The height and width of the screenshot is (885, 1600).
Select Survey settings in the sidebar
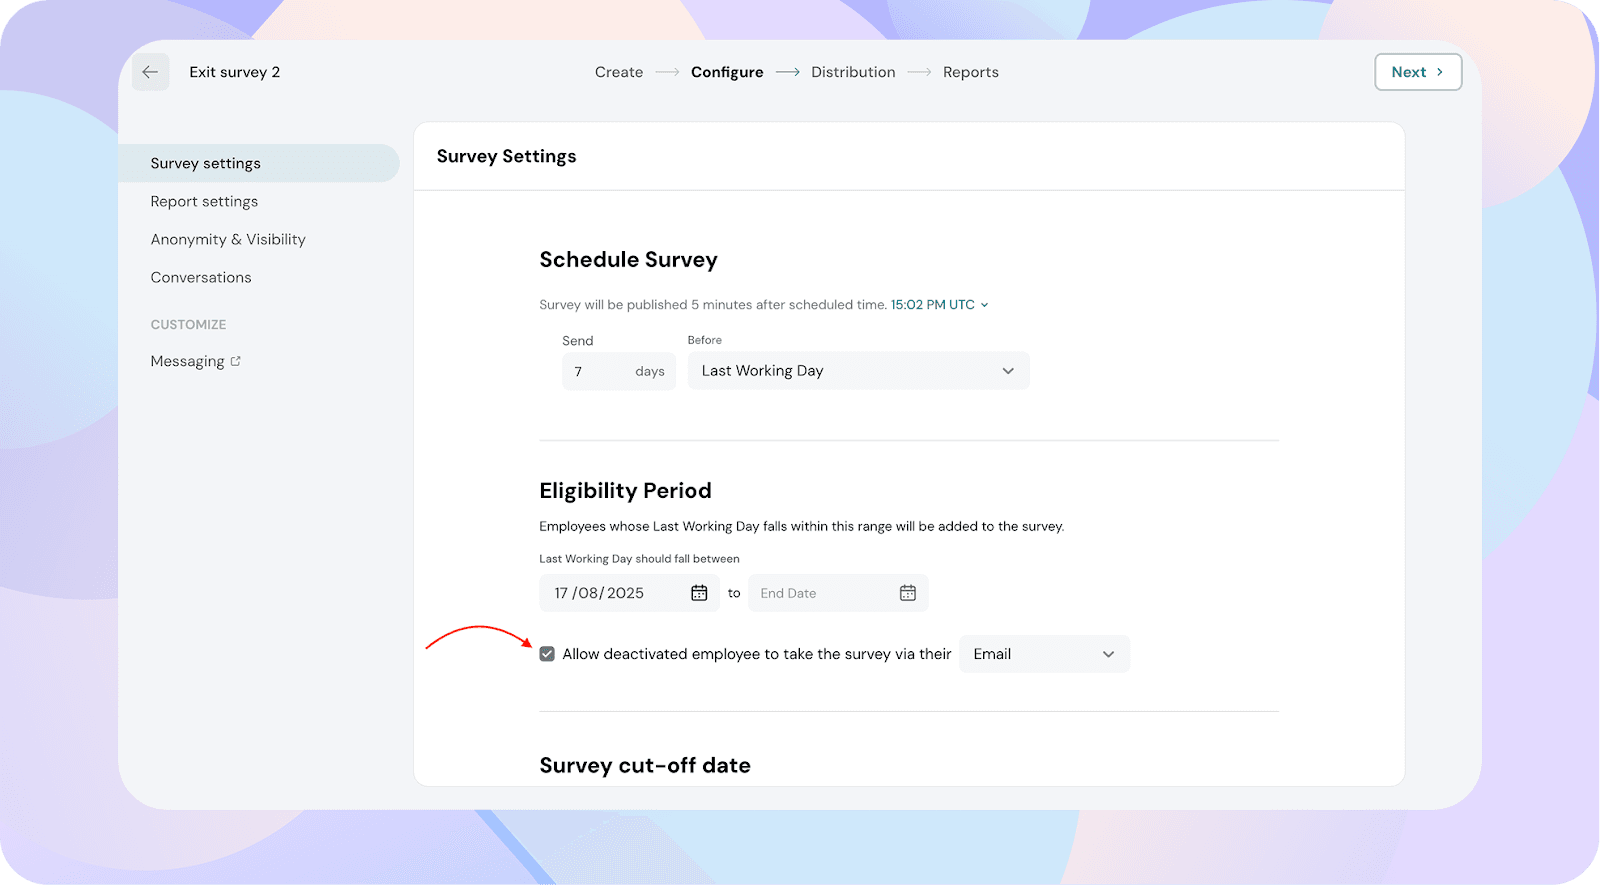click(x=206, y=163)
